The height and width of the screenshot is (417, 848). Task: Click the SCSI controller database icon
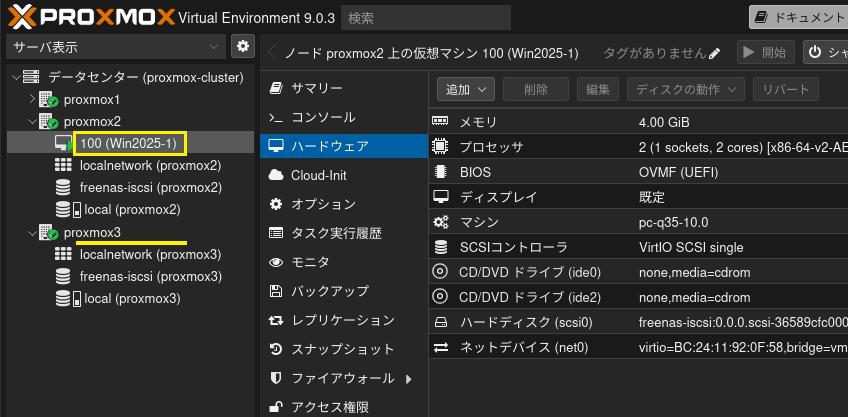click(x=441, y=247)
